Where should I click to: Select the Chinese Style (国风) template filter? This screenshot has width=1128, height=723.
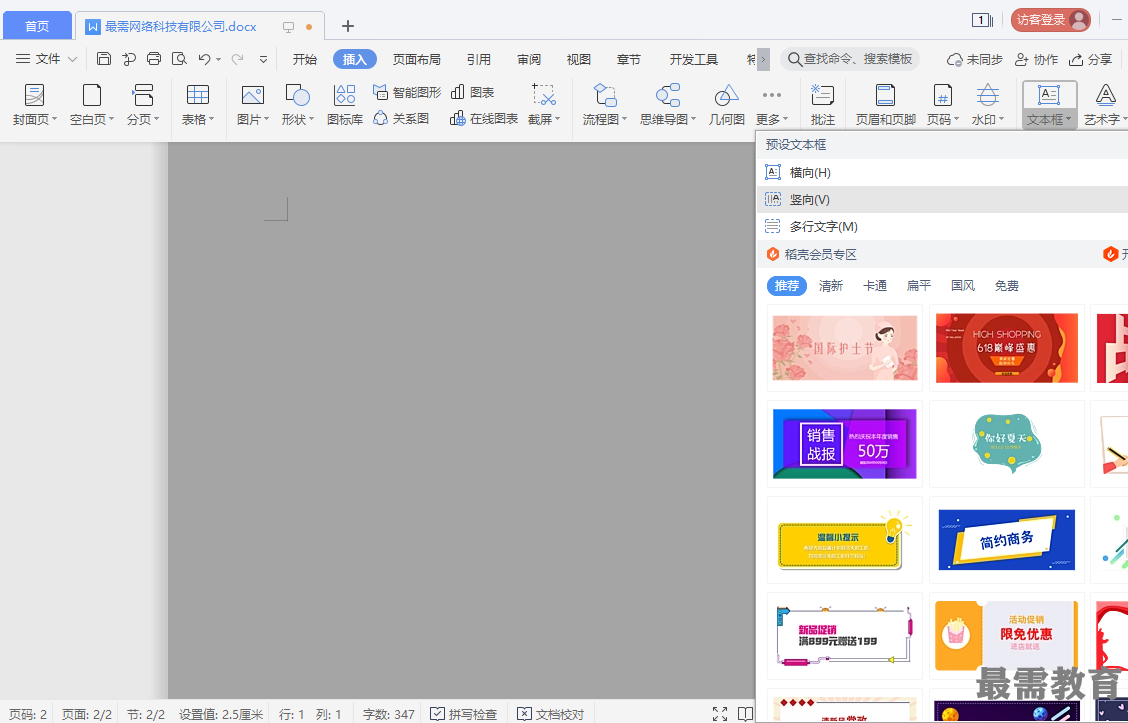click(963, 286)
